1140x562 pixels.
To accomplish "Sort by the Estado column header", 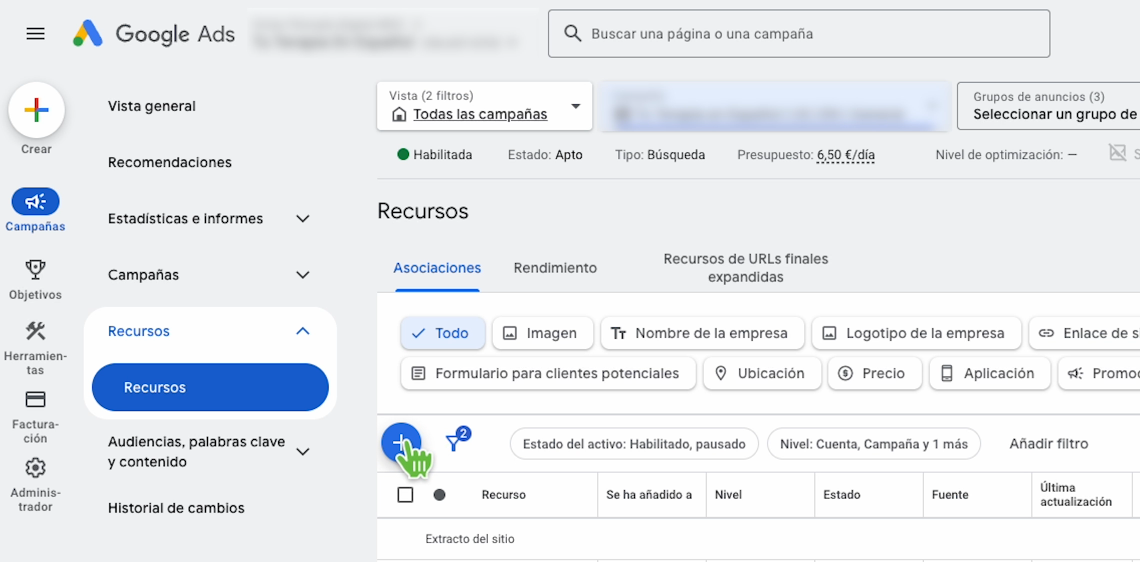I will tap(841, 495).
